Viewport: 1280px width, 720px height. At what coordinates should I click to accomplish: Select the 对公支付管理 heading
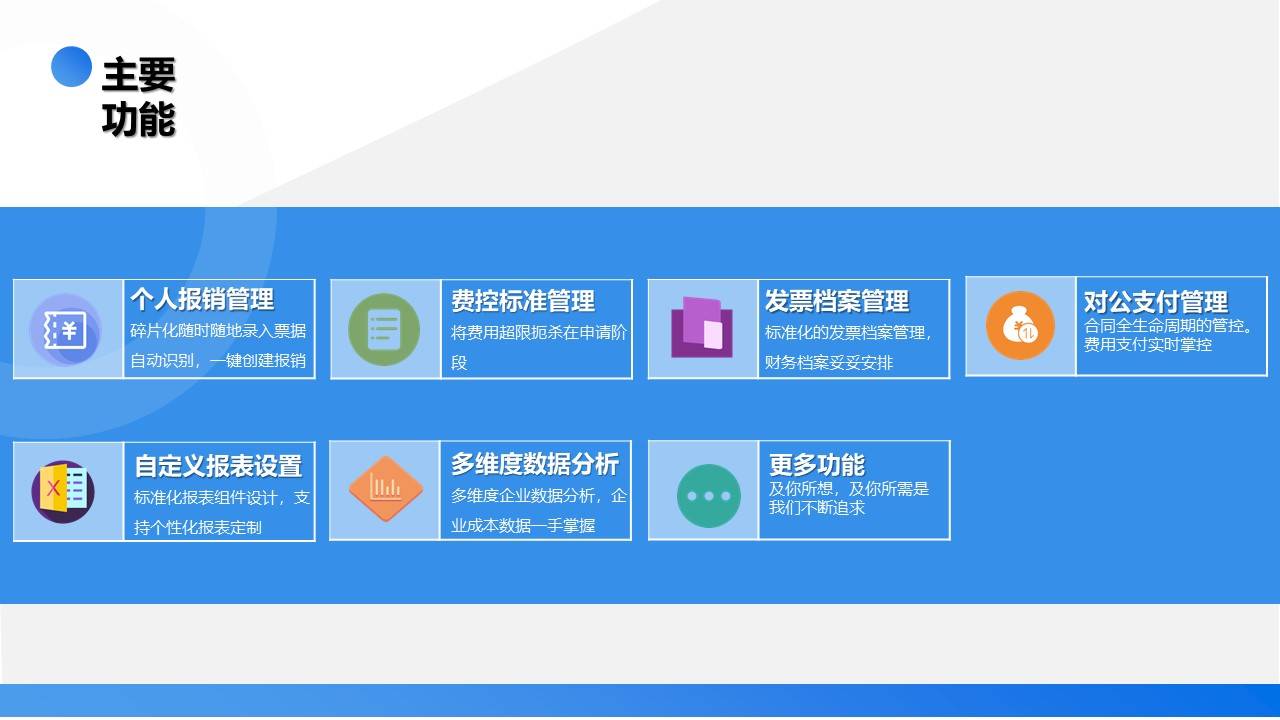click(1156, 302)
